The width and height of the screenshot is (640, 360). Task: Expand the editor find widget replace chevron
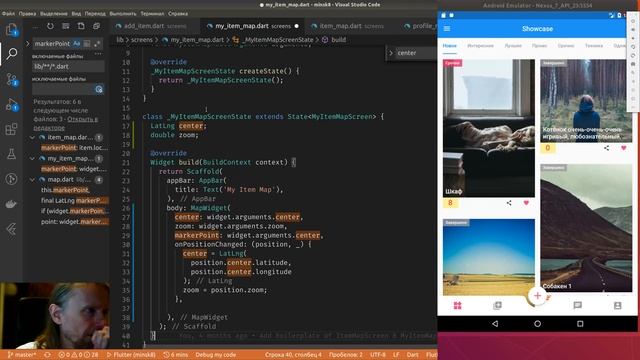(391, 53)
